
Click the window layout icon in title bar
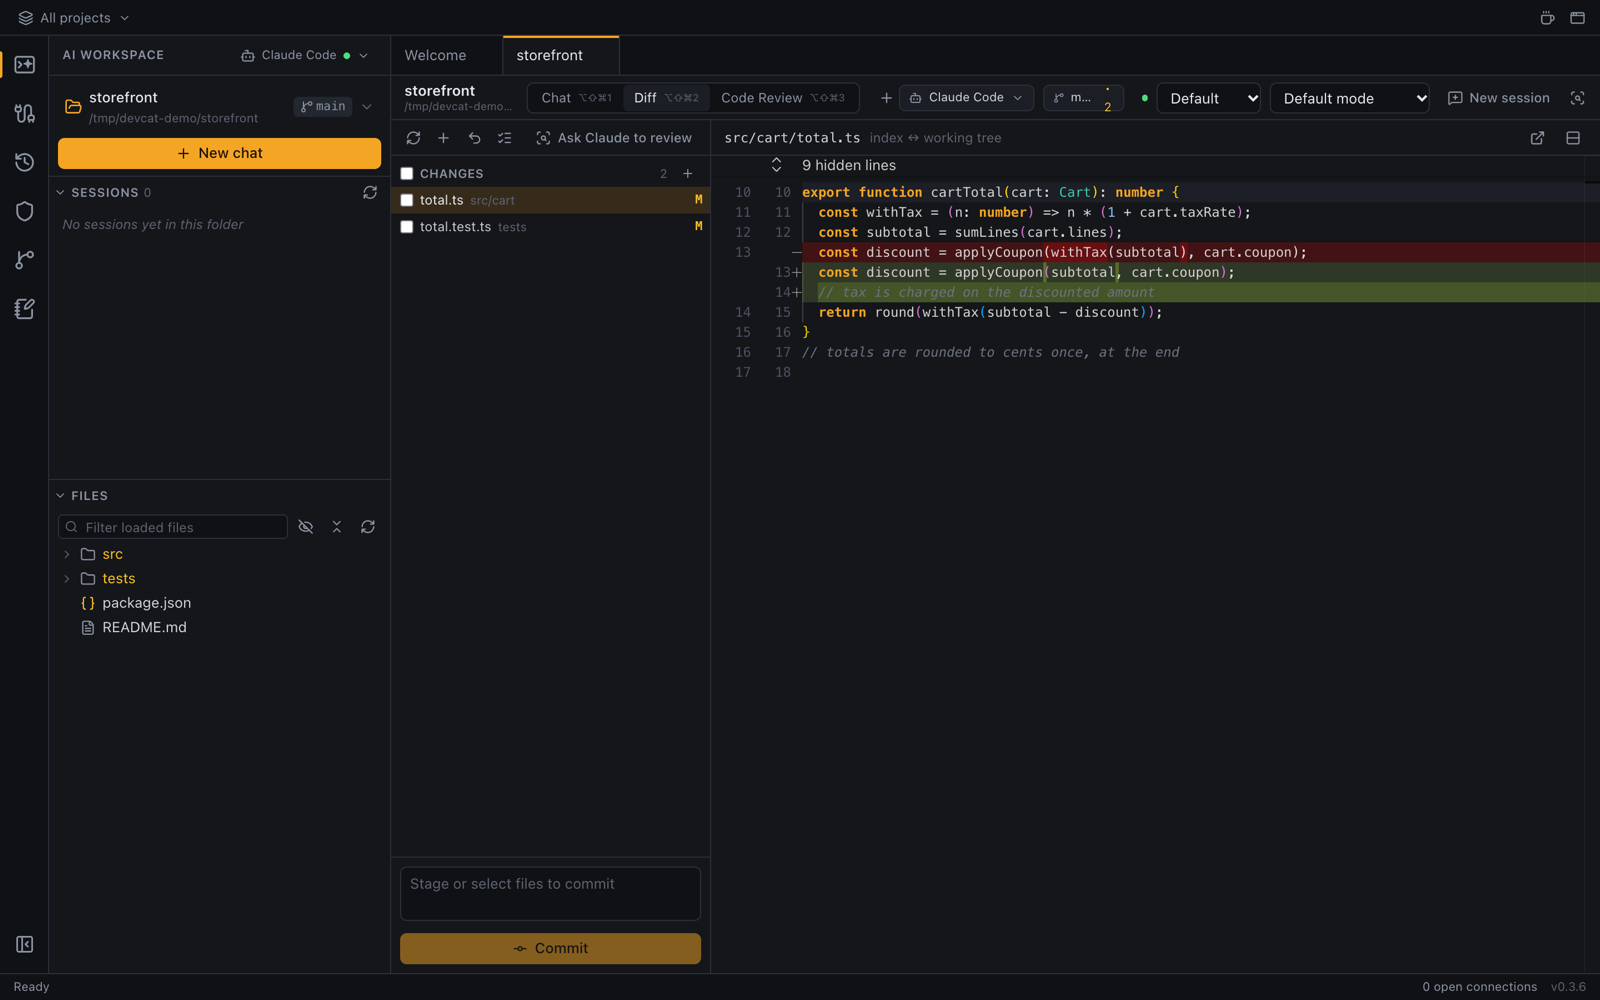[x=1577, y=18]
